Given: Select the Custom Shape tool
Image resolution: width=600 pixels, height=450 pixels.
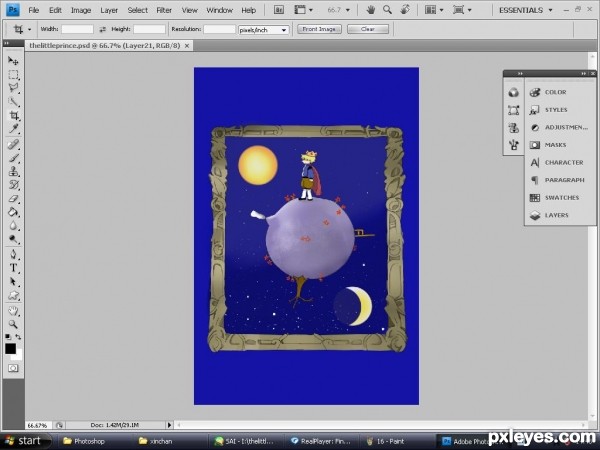Looking at the screenshot, I should pyautogui.click(x=13, y=295).
